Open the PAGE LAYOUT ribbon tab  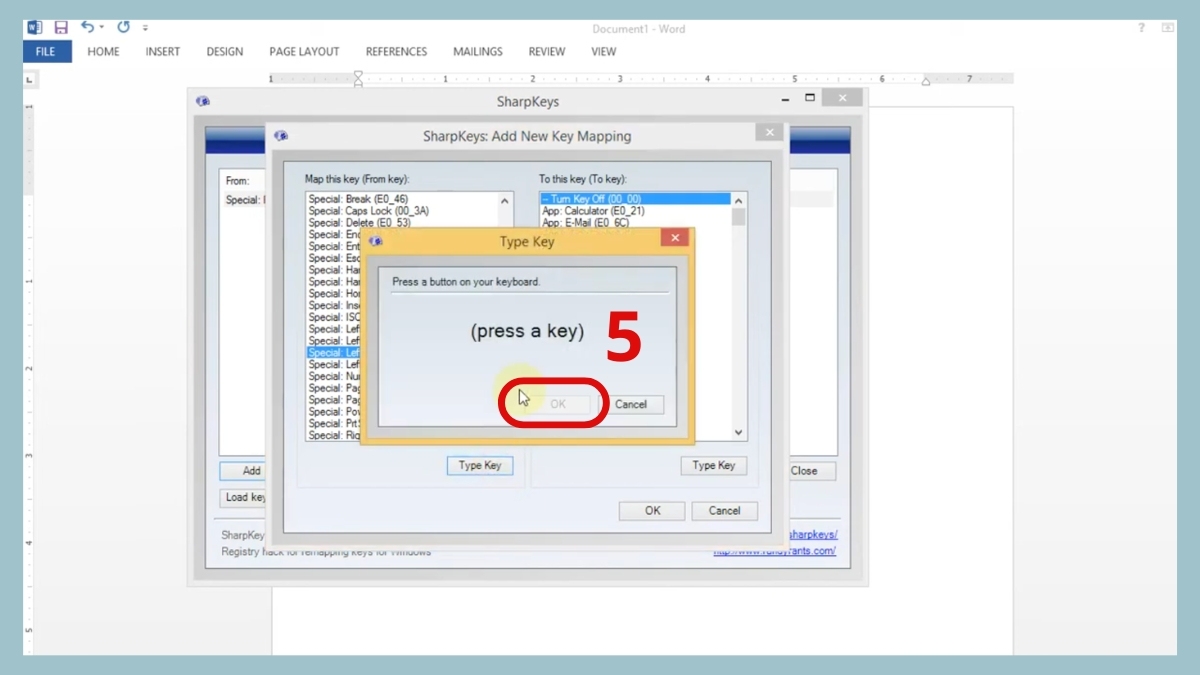[x=304, y=52]
